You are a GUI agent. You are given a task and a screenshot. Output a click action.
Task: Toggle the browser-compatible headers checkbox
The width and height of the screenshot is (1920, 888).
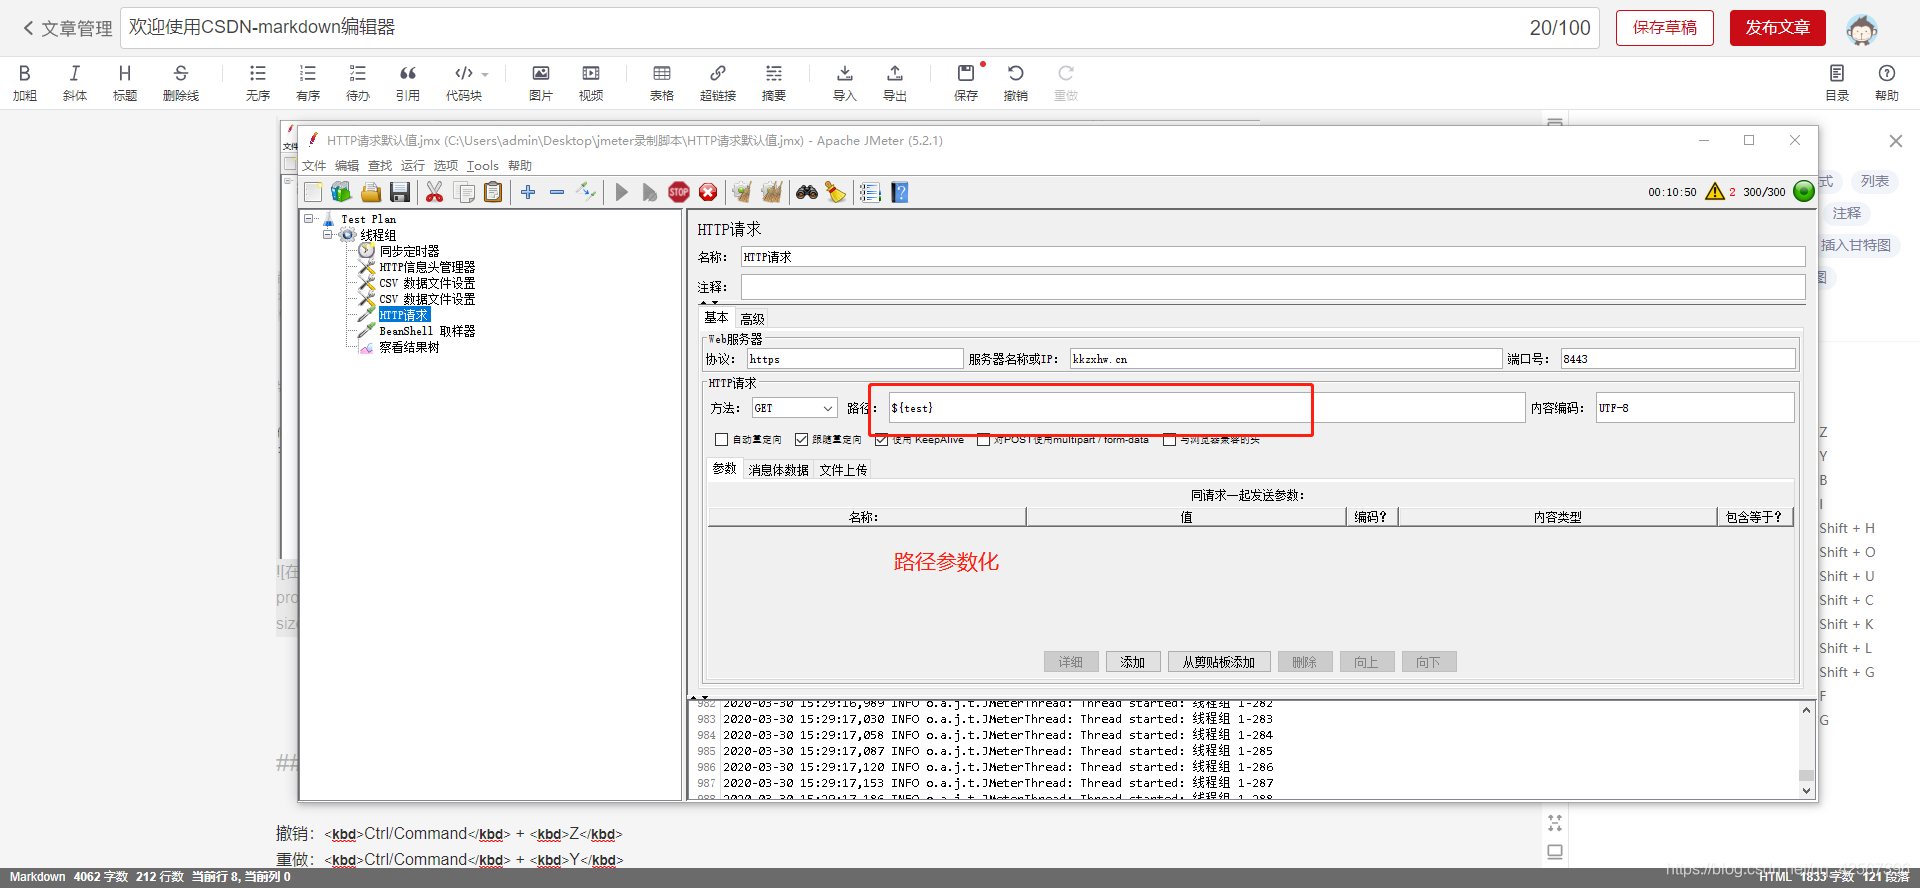point(1169,440)
